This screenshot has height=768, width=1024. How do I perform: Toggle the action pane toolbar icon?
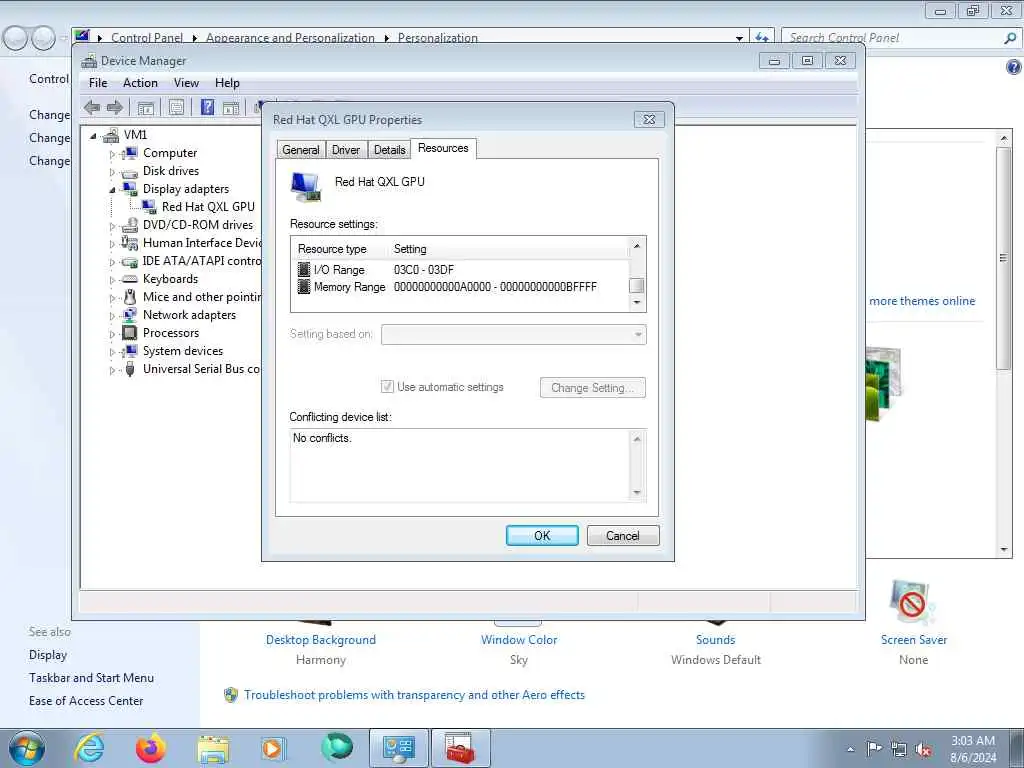point(231,108)
